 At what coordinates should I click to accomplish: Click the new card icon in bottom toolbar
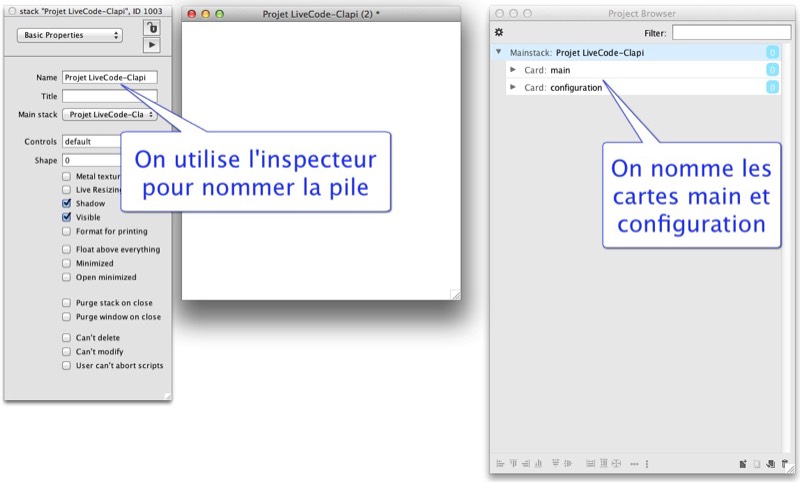coord(743,464)
